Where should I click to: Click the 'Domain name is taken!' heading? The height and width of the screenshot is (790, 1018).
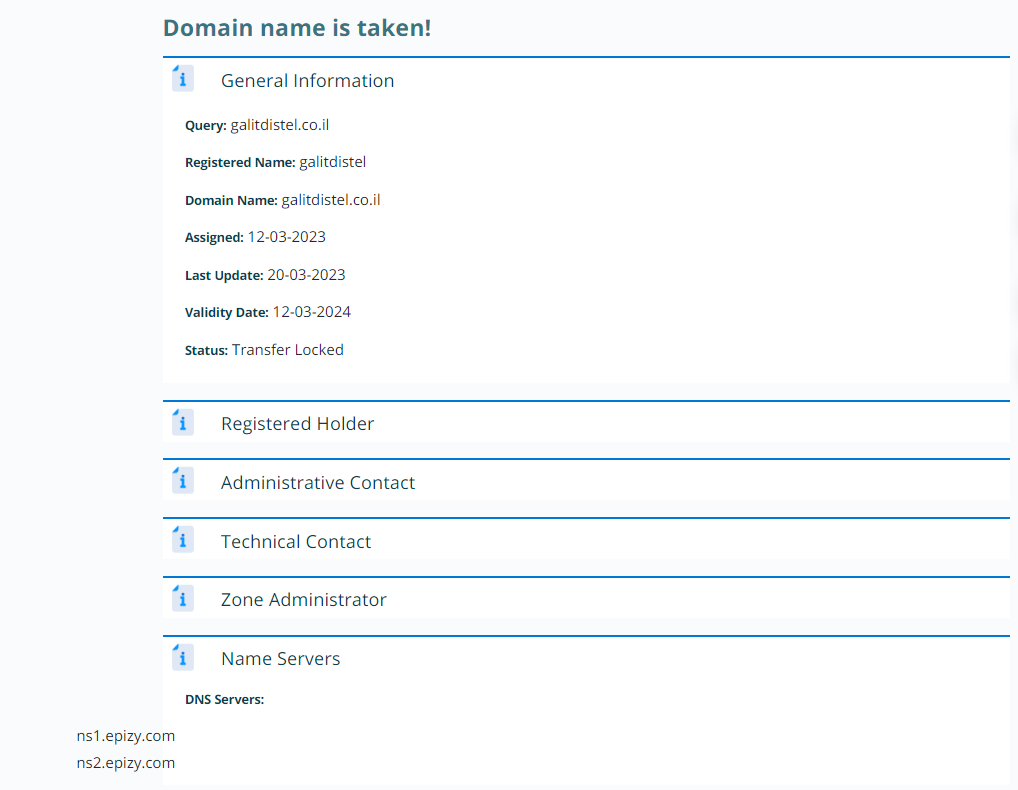297,28
